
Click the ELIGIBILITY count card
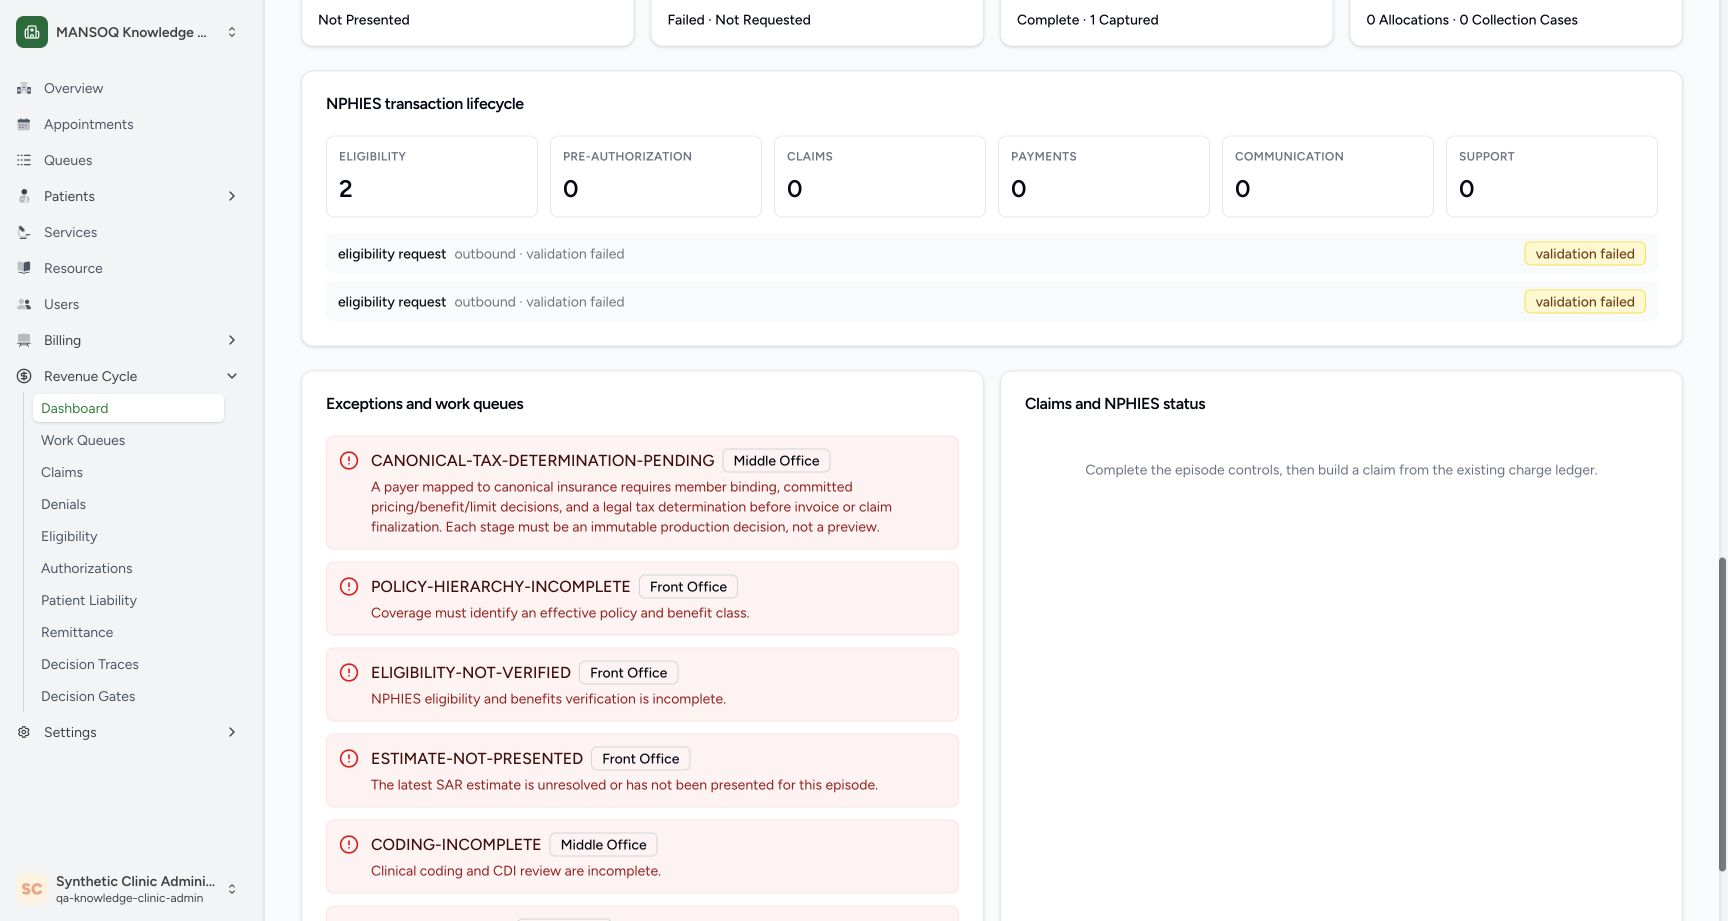click(432, 177)
